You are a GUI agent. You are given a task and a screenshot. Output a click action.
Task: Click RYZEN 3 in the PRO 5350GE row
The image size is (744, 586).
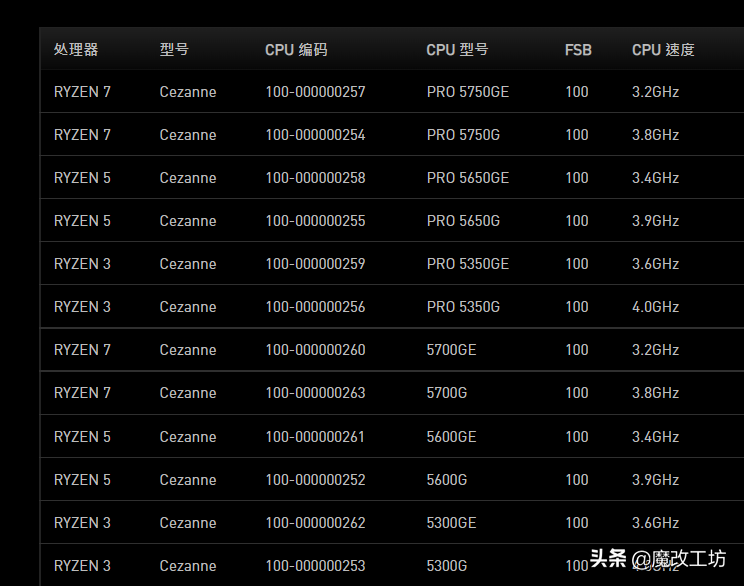(82, 264)
